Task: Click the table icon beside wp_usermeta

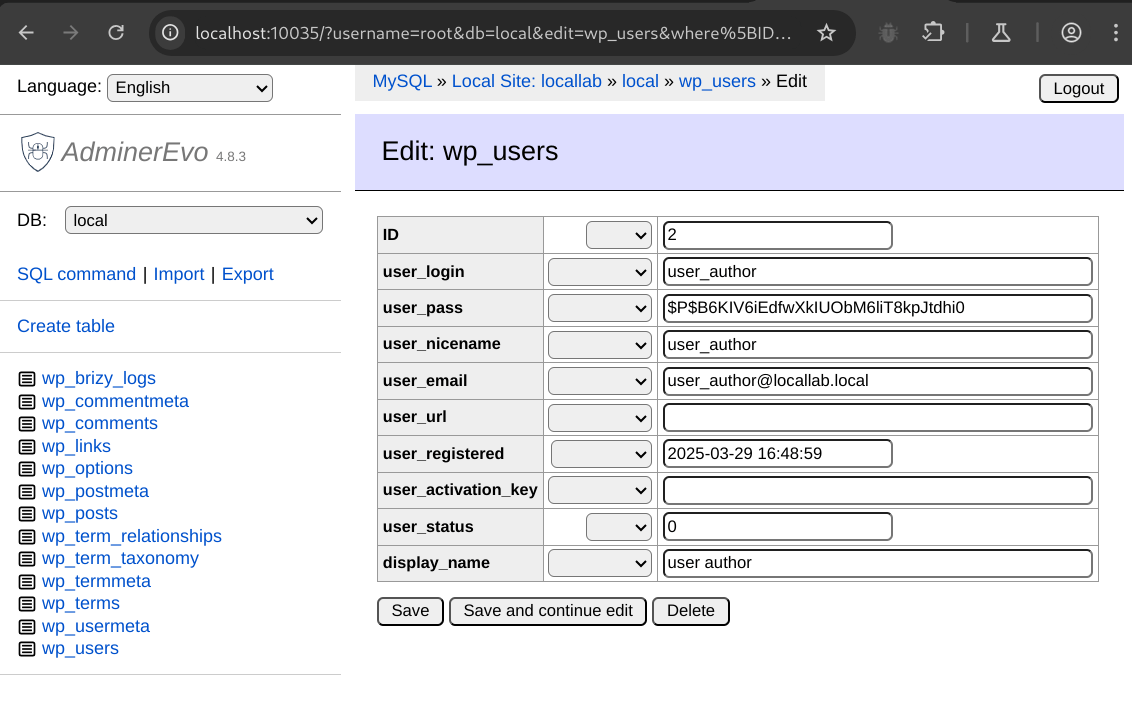Action: (27, 627)
